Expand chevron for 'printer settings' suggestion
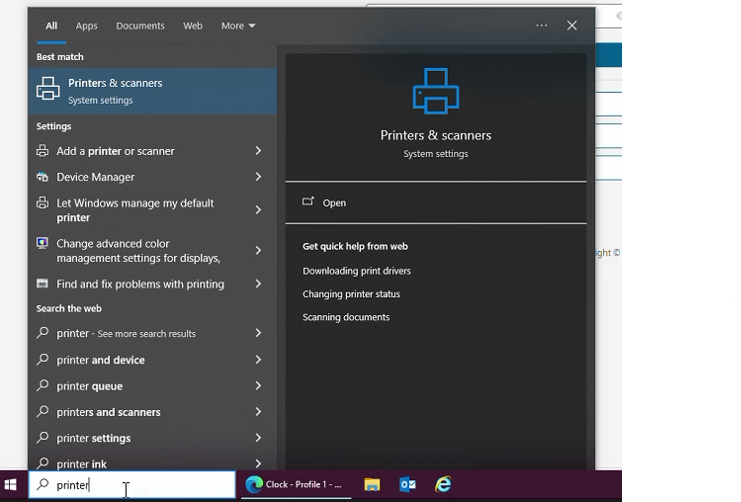This screenshot has width=741, height=502. [258, 438]
